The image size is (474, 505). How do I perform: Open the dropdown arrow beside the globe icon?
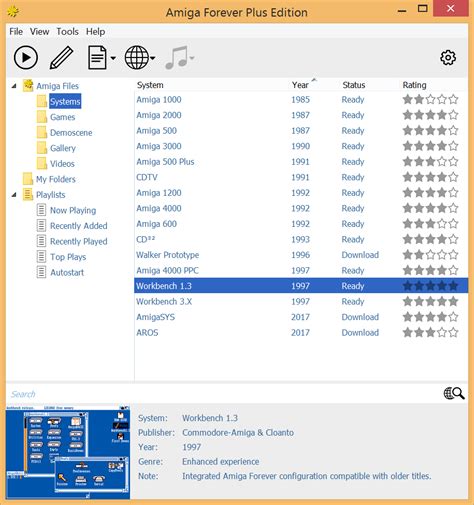coord(152,58)
